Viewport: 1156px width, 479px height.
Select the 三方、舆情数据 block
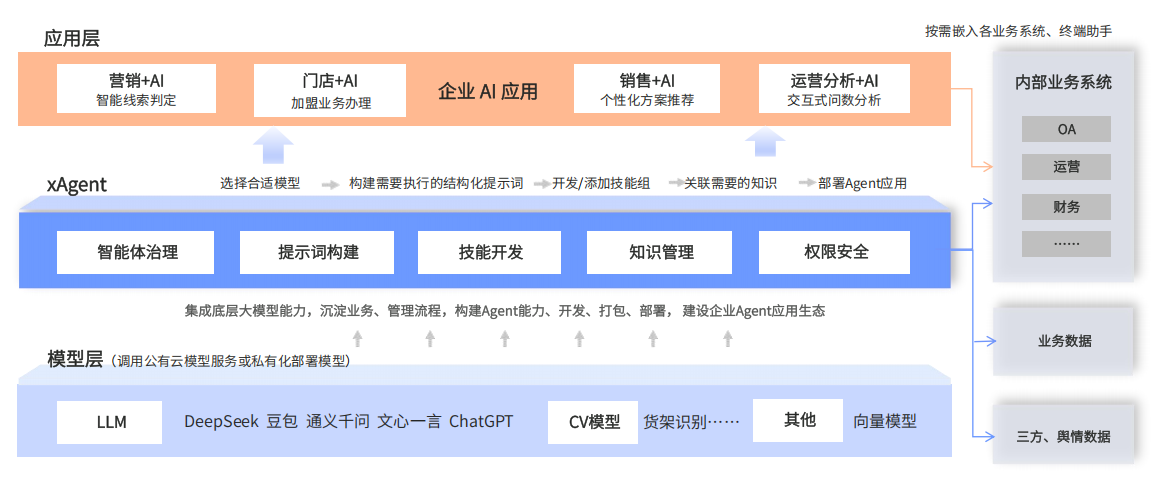[1064, 436]
